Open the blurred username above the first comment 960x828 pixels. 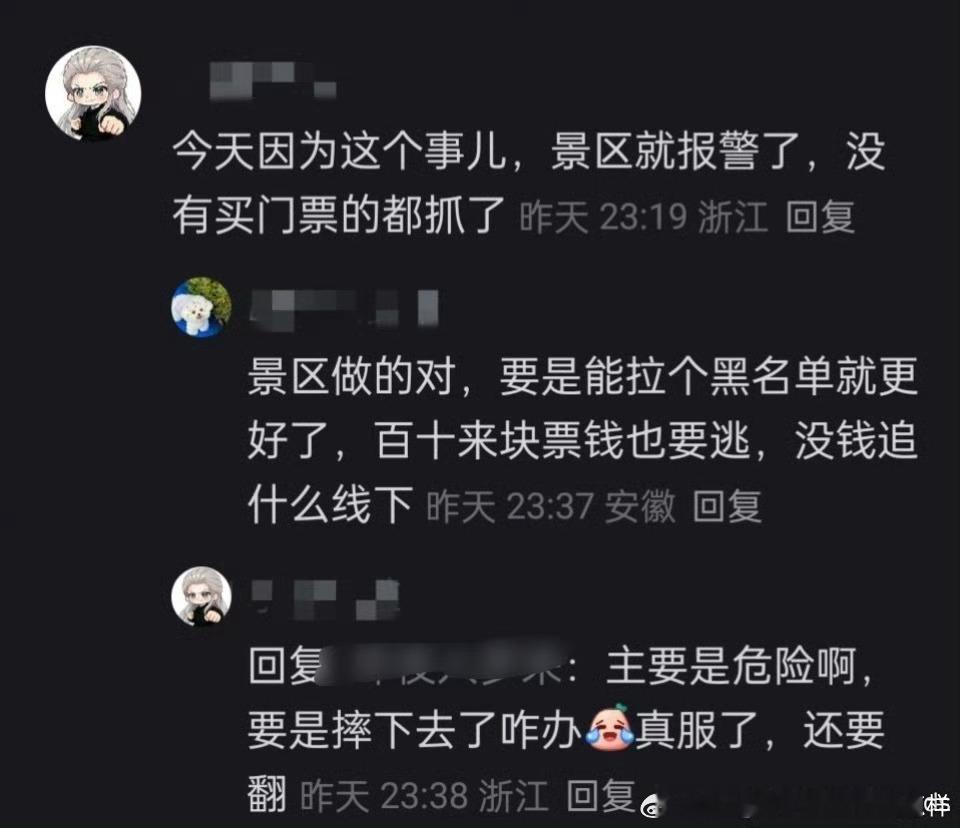pyautogui.click(x=273, y=80)
